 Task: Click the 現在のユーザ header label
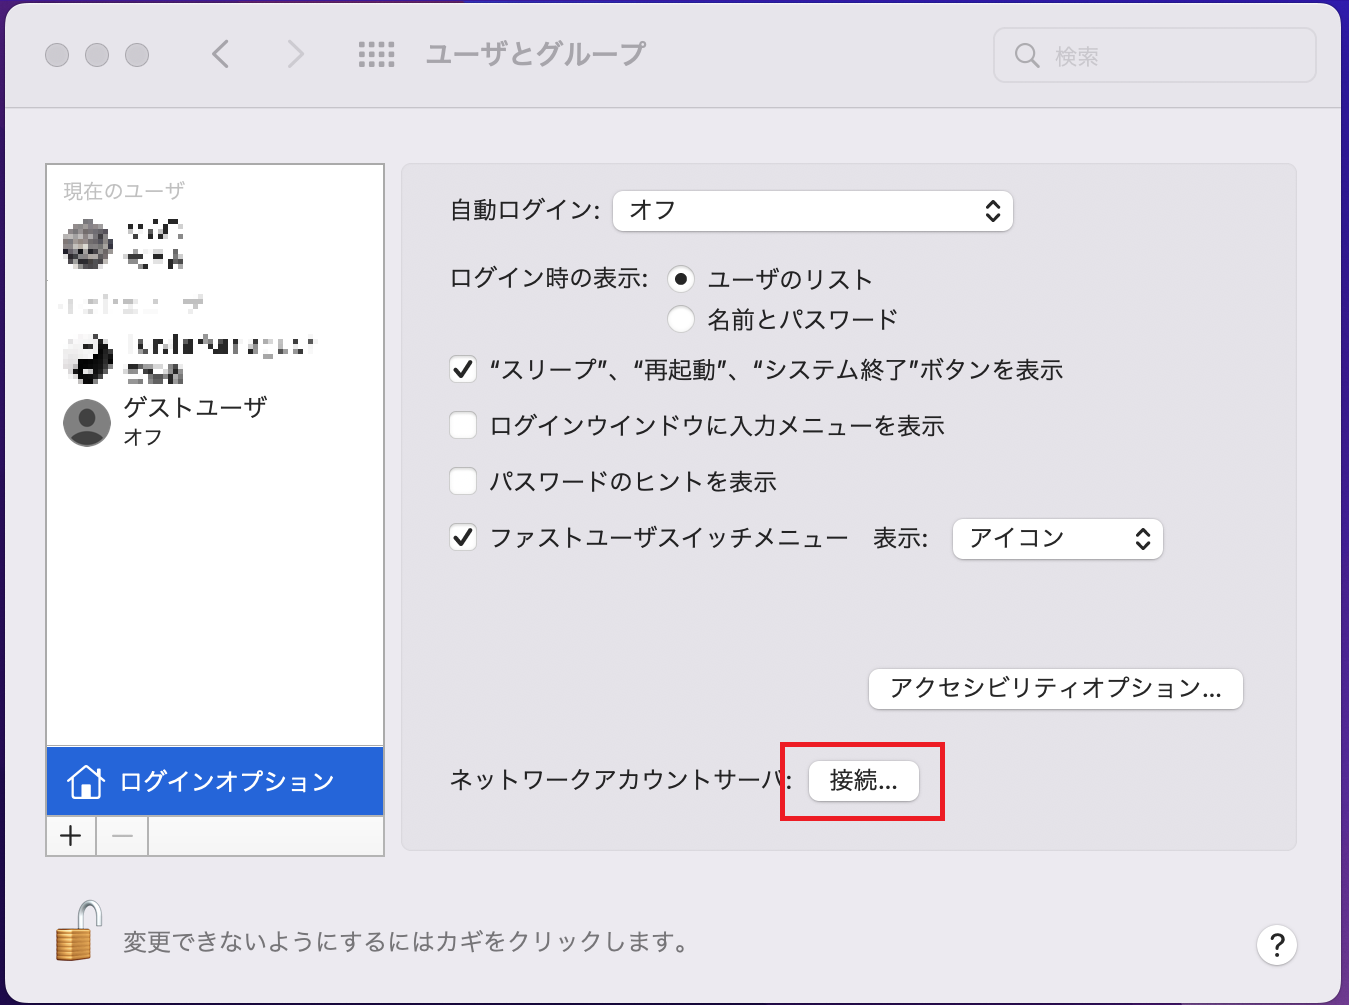(x=124, y=191)
